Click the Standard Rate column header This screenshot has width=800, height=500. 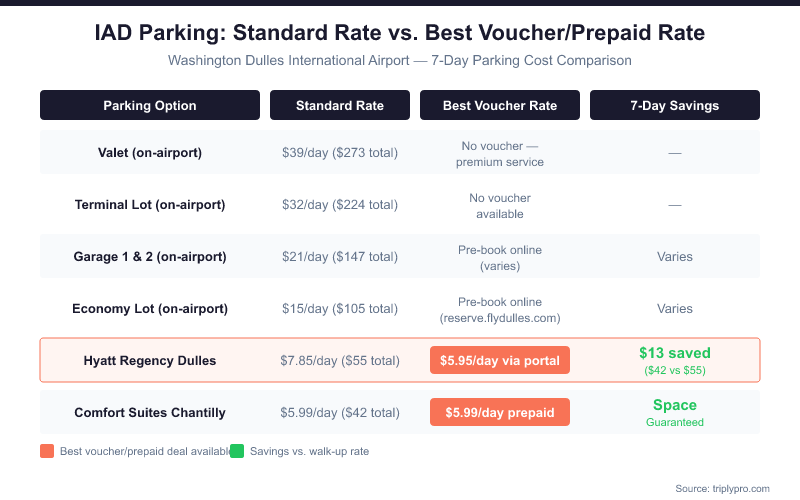pyautogui.click(x=340, y=106)
